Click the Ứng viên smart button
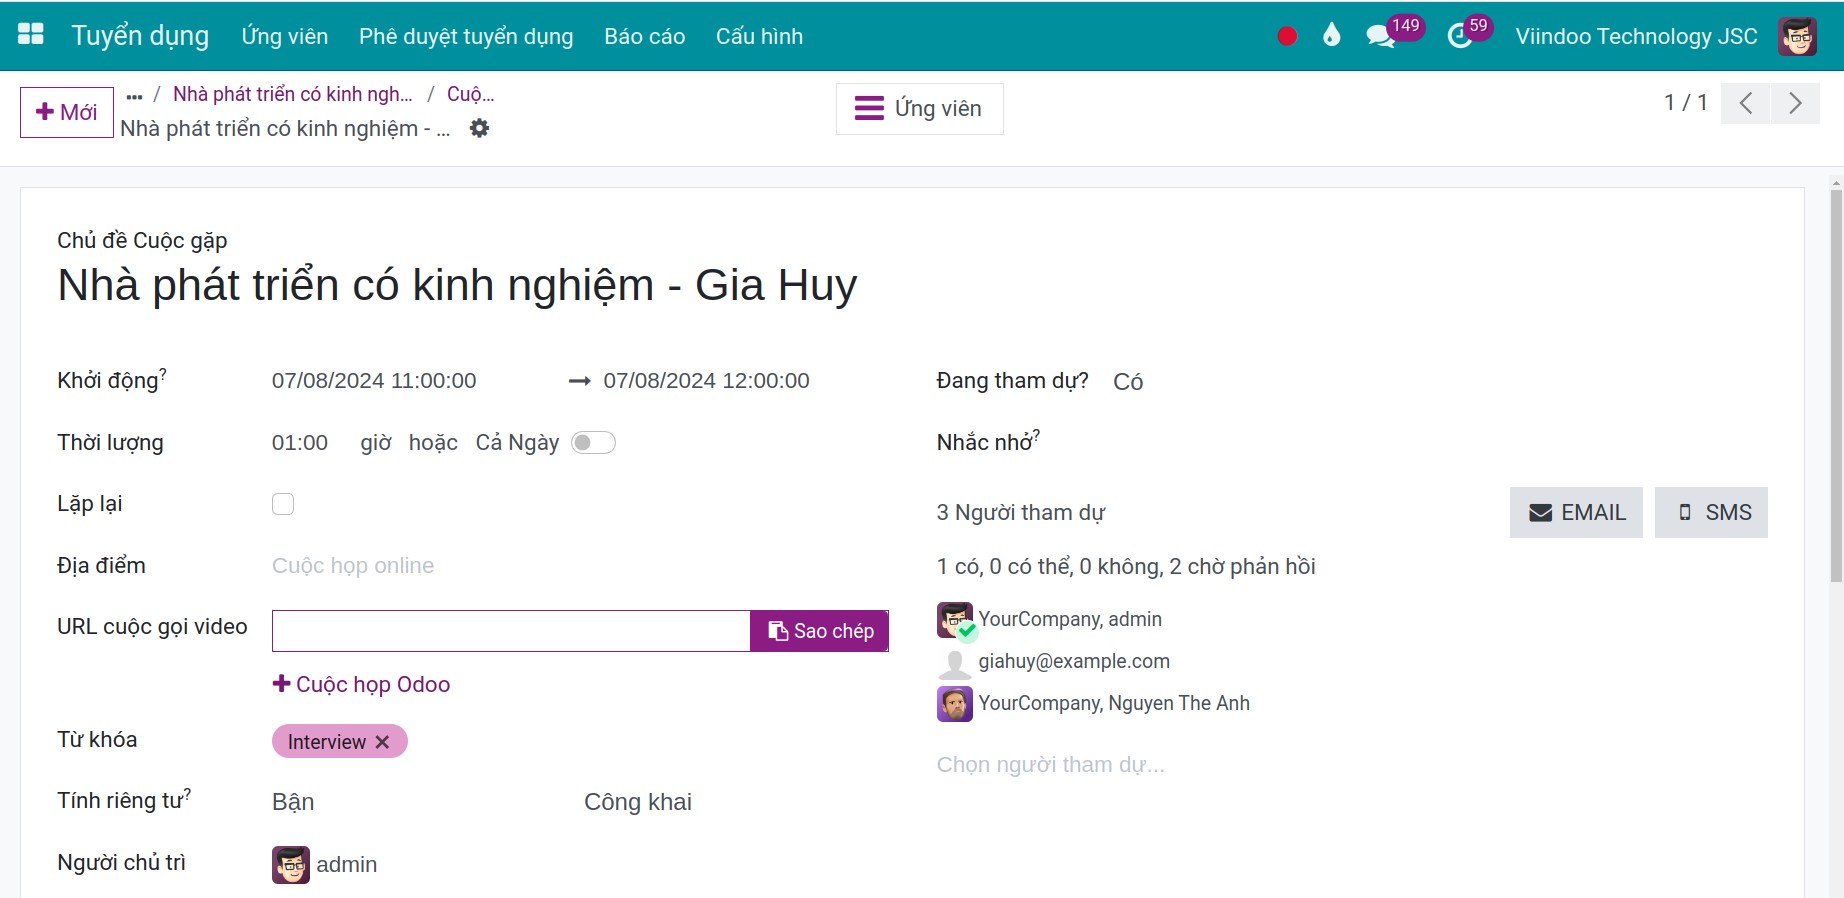Image resolution: width=1844 pixels, height=898 pixels. (919, 108)
